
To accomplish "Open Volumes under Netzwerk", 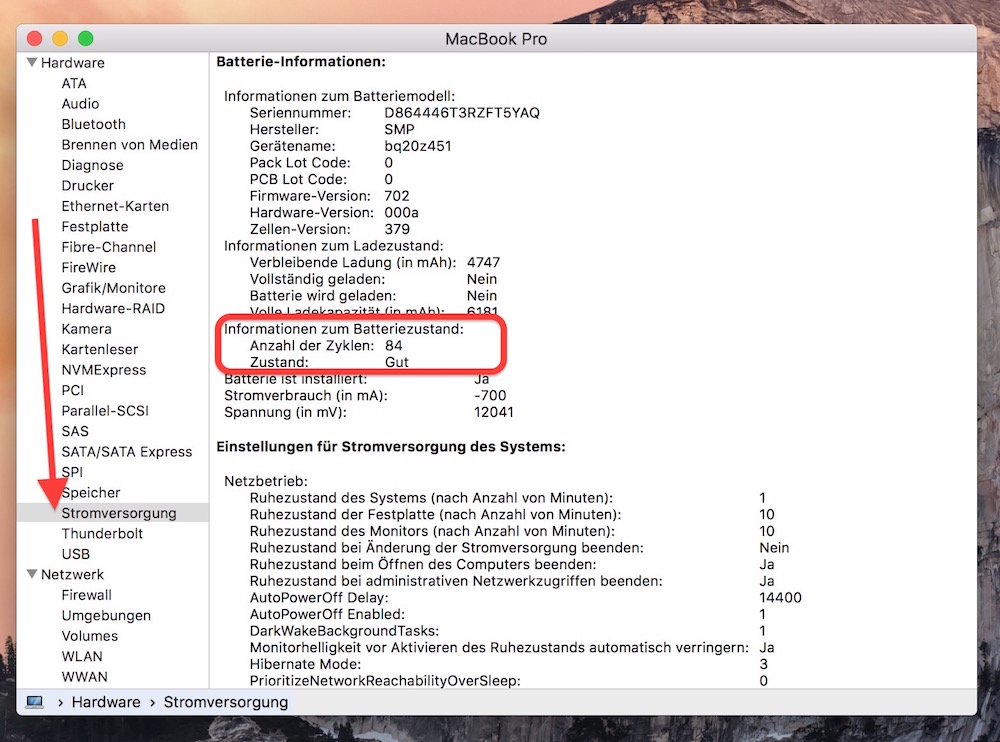I will 90,636.
